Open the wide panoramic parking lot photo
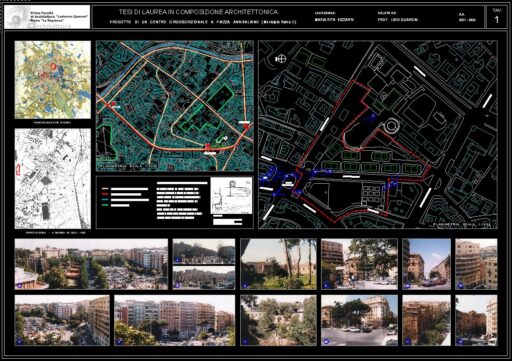Viewport: 512px width, 361px height. [91, 264]
